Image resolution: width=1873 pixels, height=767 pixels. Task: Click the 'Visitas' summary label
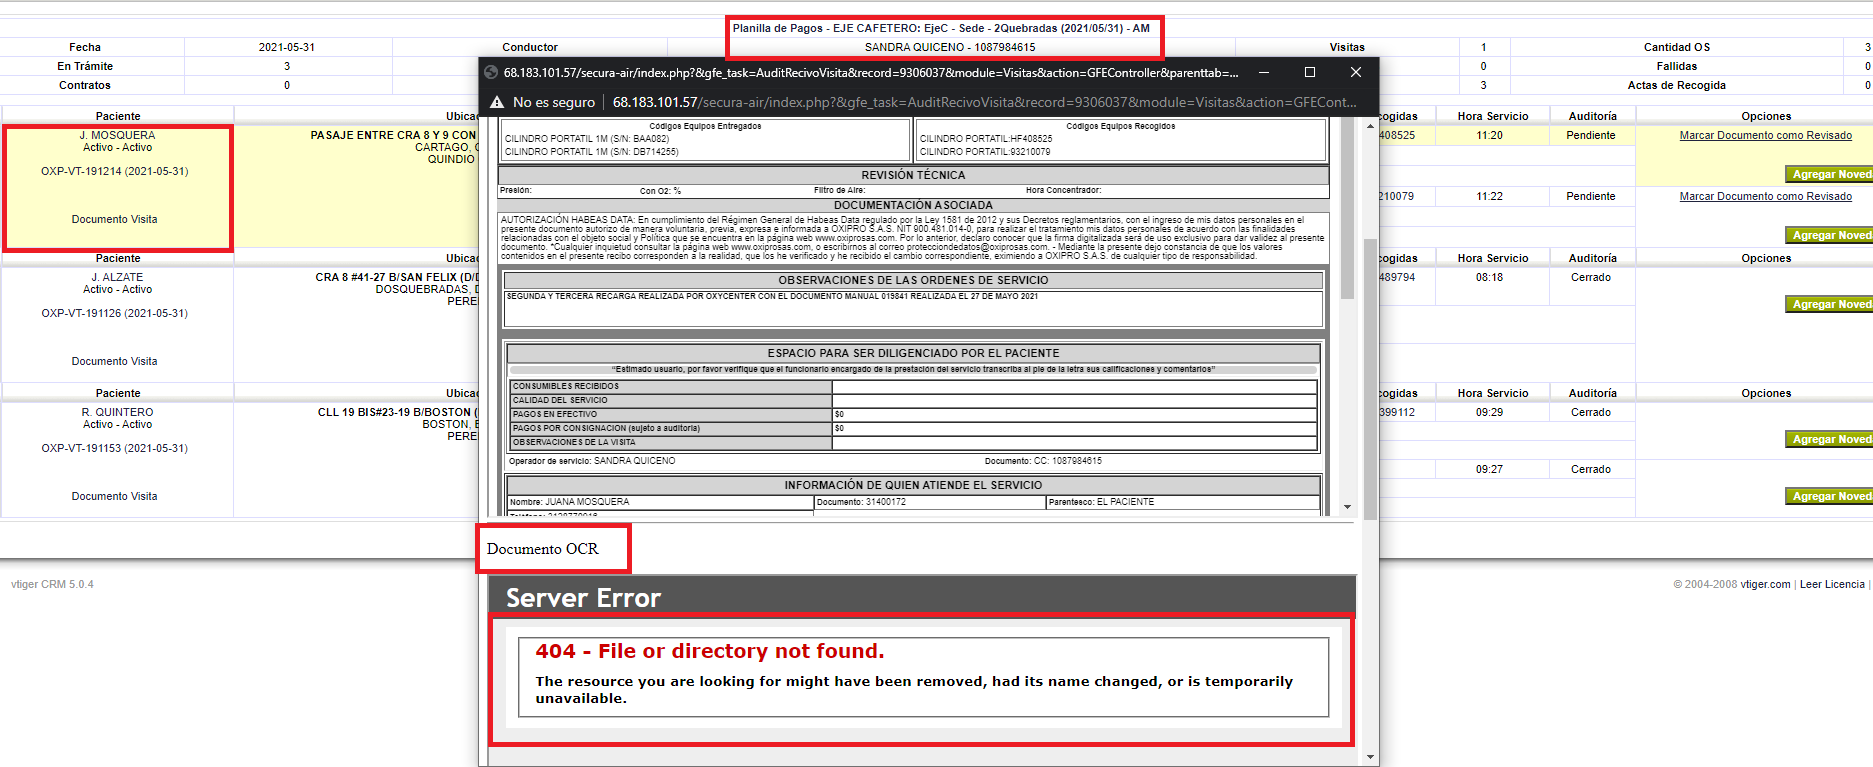pyautogui.click(x=1347, y=47)
